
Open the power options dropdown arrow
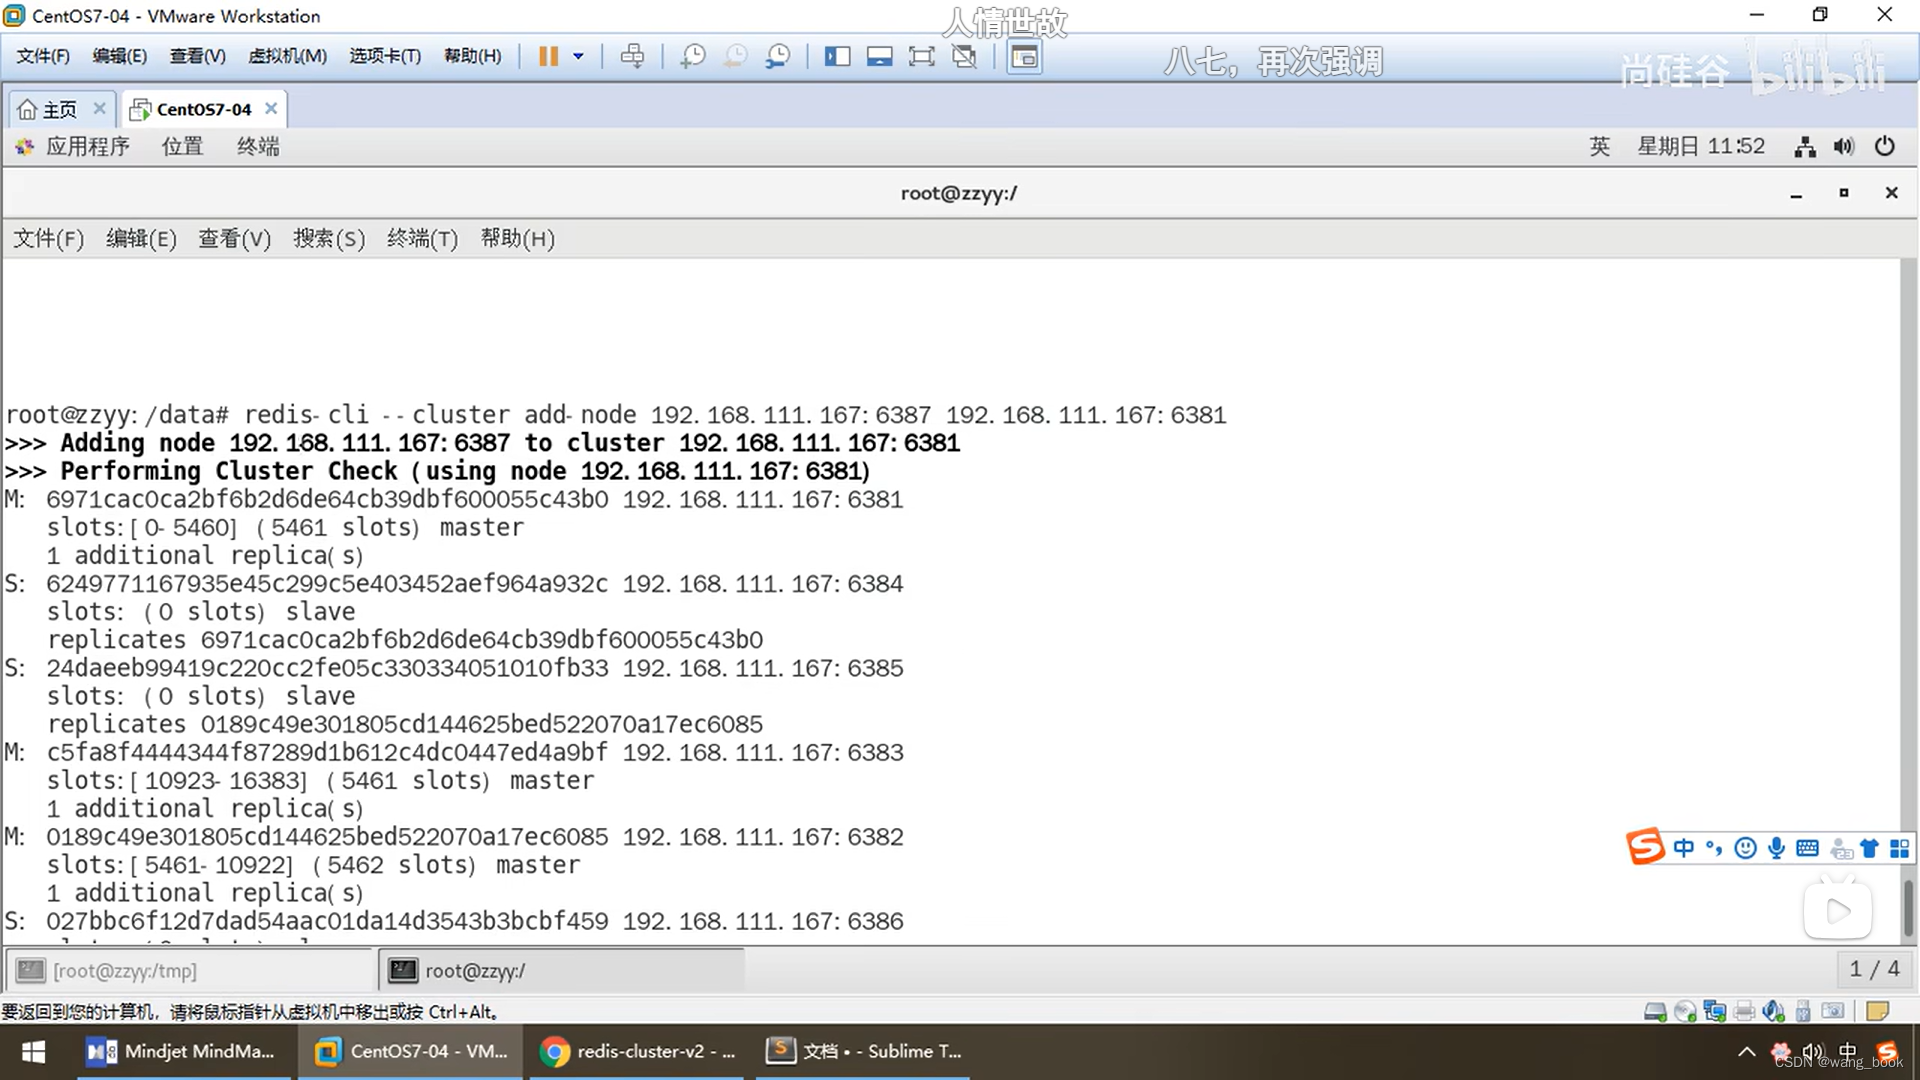pos(578,56)
